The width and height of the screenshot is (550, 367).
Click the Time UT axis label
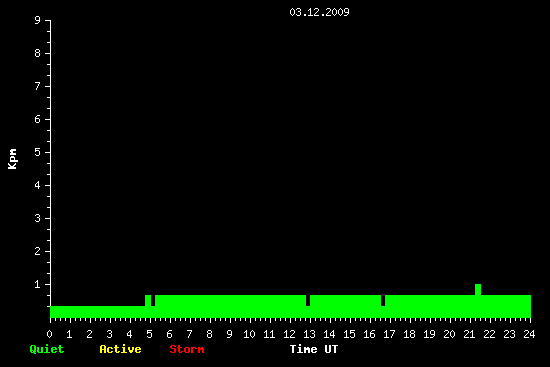click(314, 349)
